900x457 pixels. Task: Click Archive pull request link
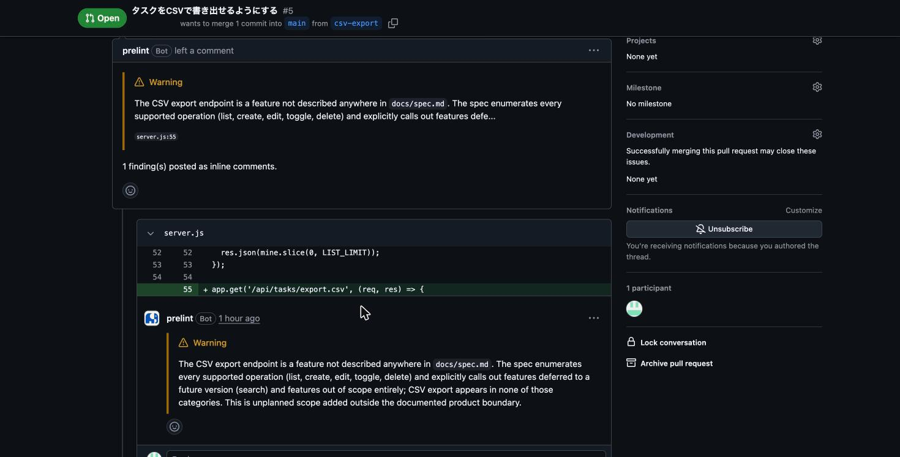click(676, 363)
